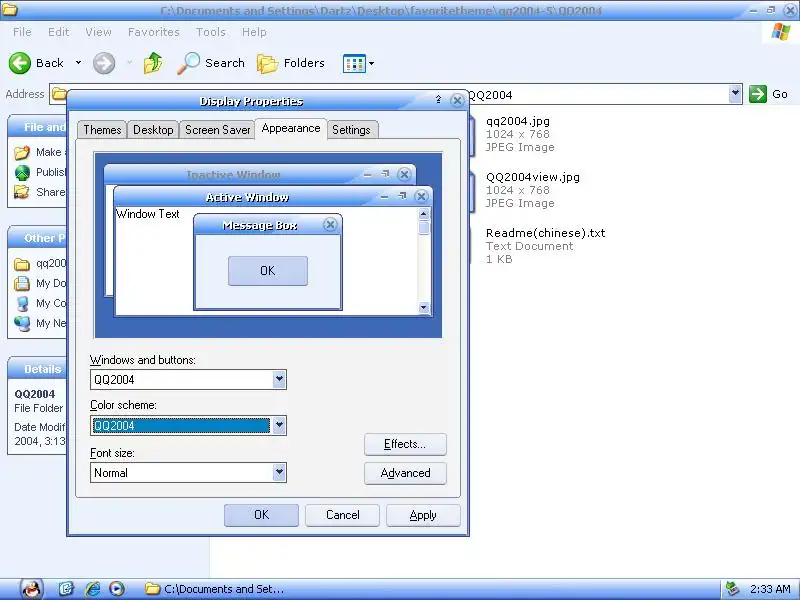The width and height of the screenshot is (800, 600).
Task: Toggle the Folders pane button
Action: click(291, 63)
